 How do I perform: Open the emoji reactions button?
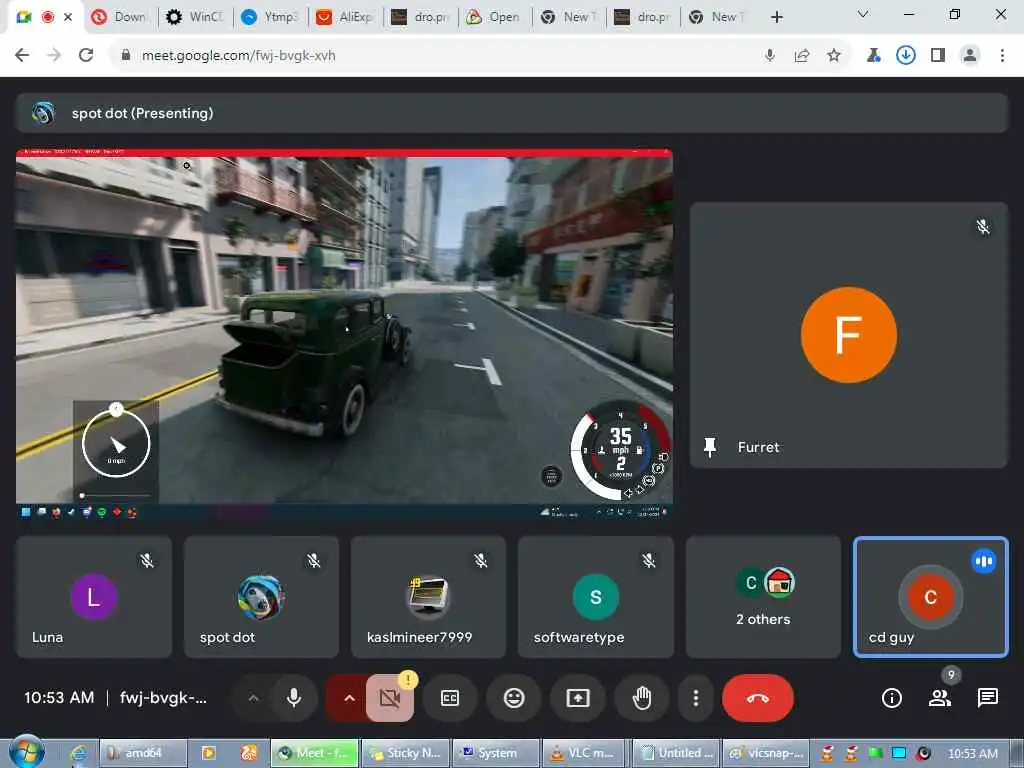coord(514,698)
